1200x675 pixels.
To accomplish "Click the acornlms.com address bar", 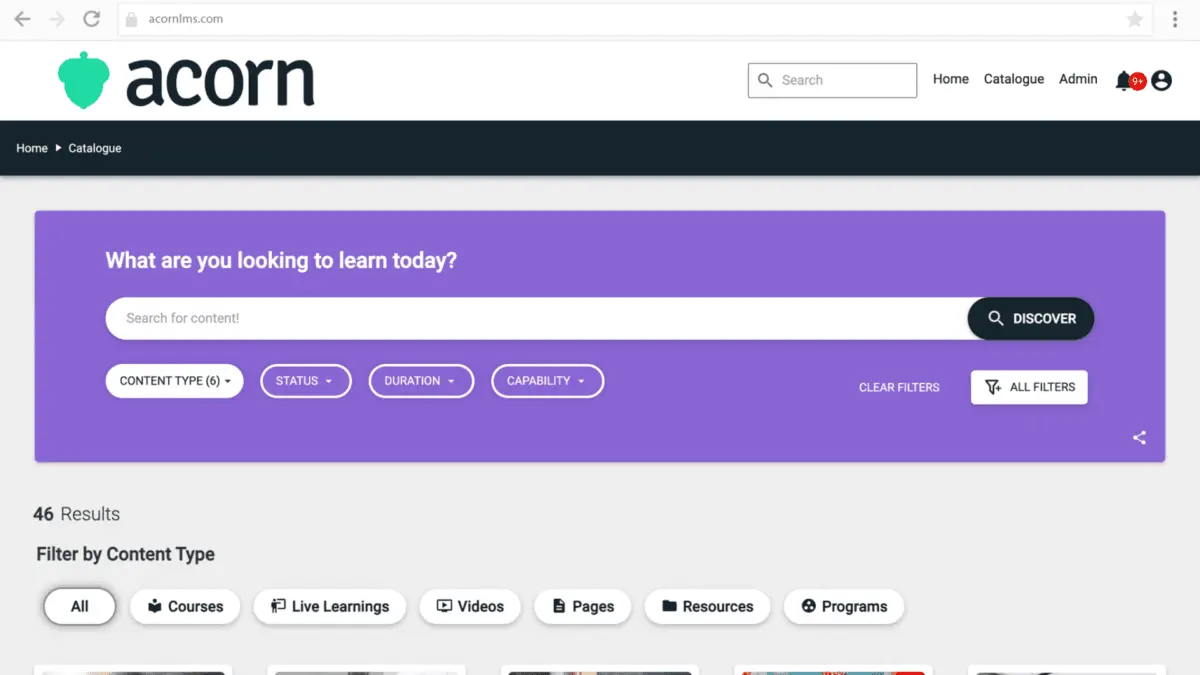I will point(635,19).
